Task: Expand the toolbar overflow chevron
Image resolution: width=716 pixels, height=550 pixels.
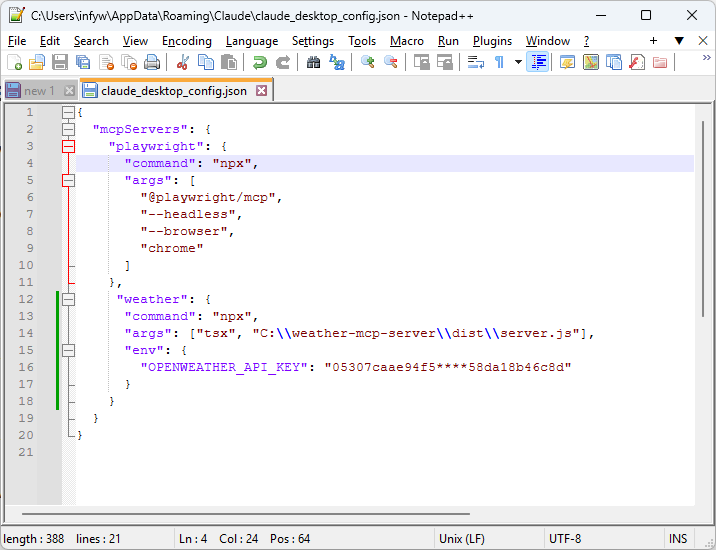Action: click(x=707, y=58)
